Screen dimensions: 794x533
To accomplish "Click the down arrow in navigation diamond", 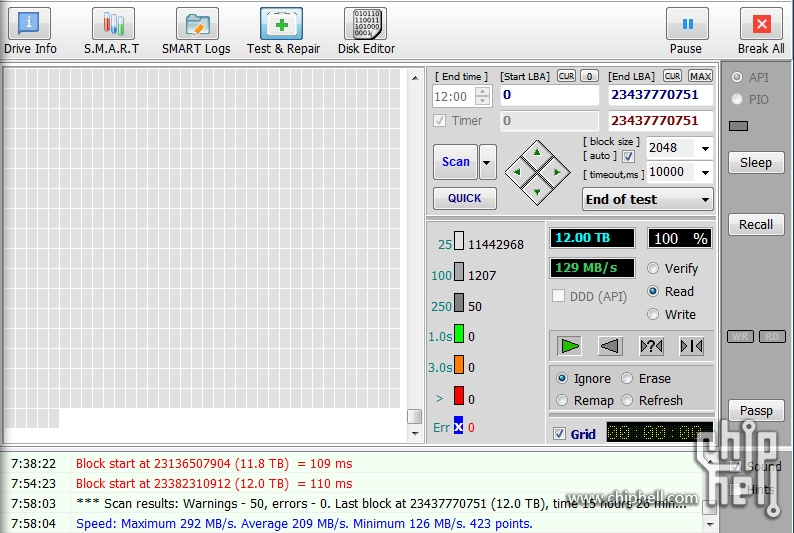I will (x=537, y=192).
